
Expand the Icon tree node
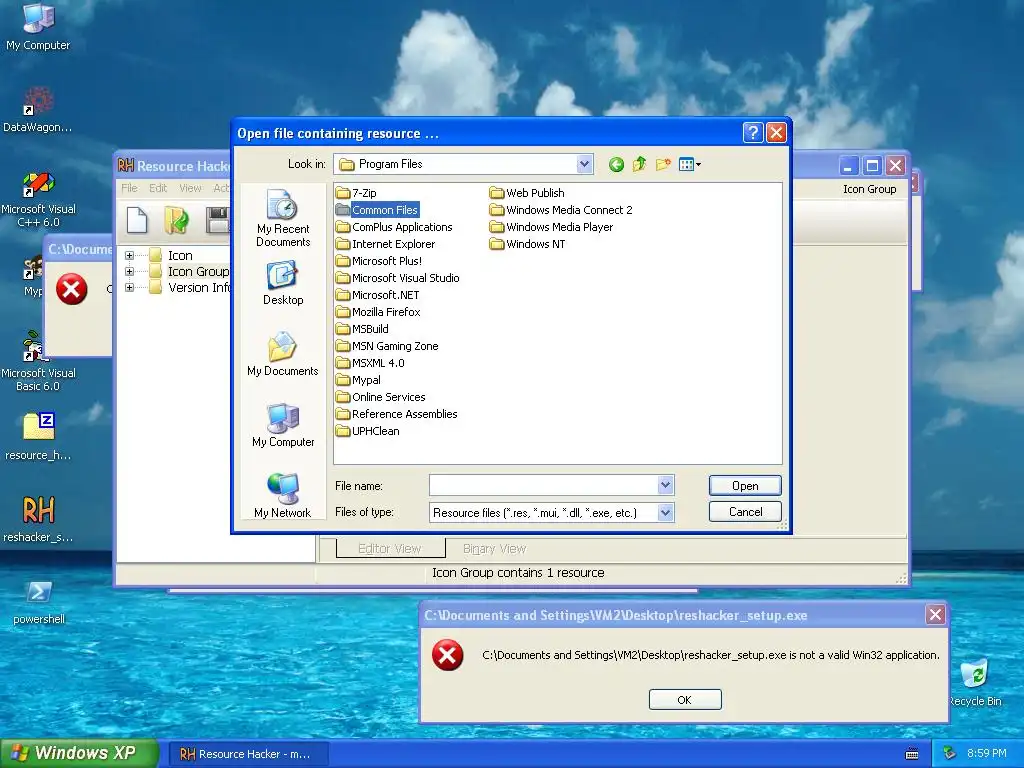(129, 255)
